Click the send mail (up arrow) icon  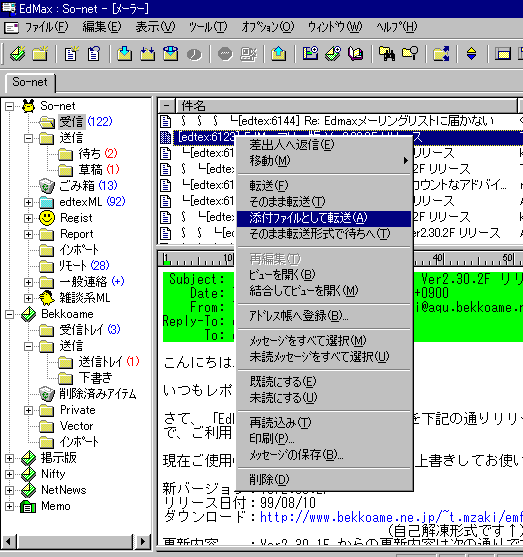(x=279, y=54)
